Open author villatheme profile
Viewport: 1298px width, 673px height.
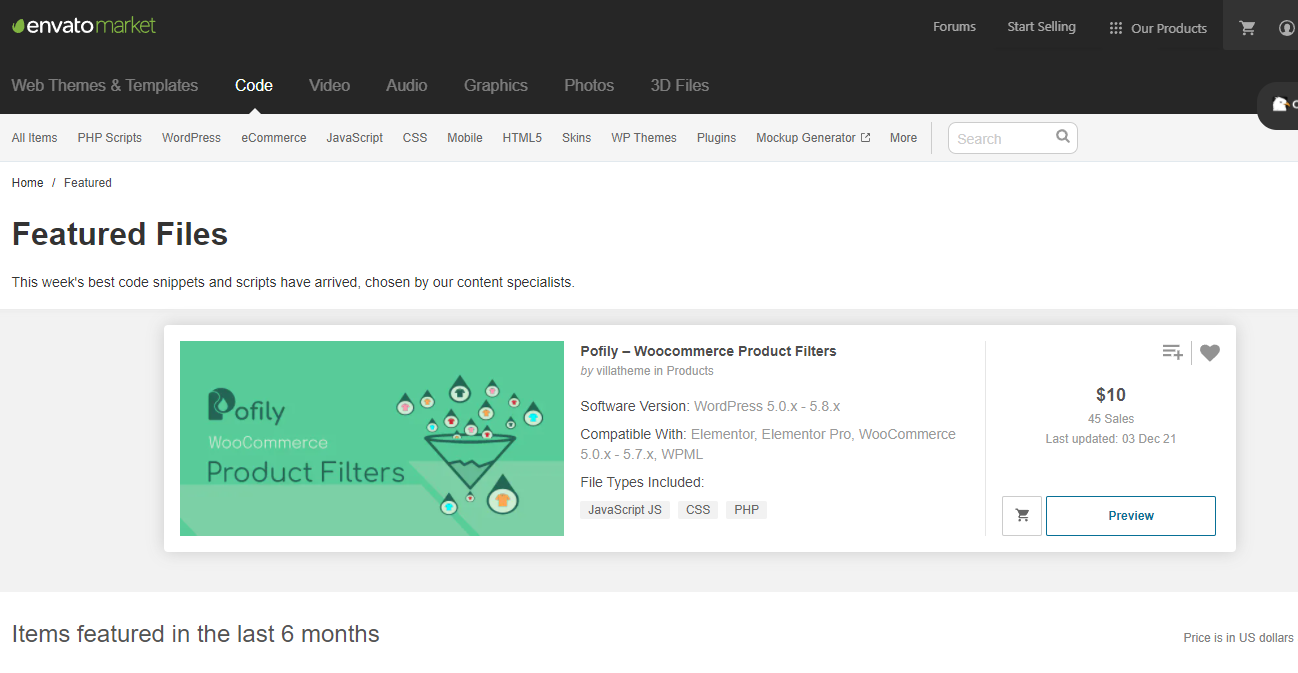pos(623,371)
